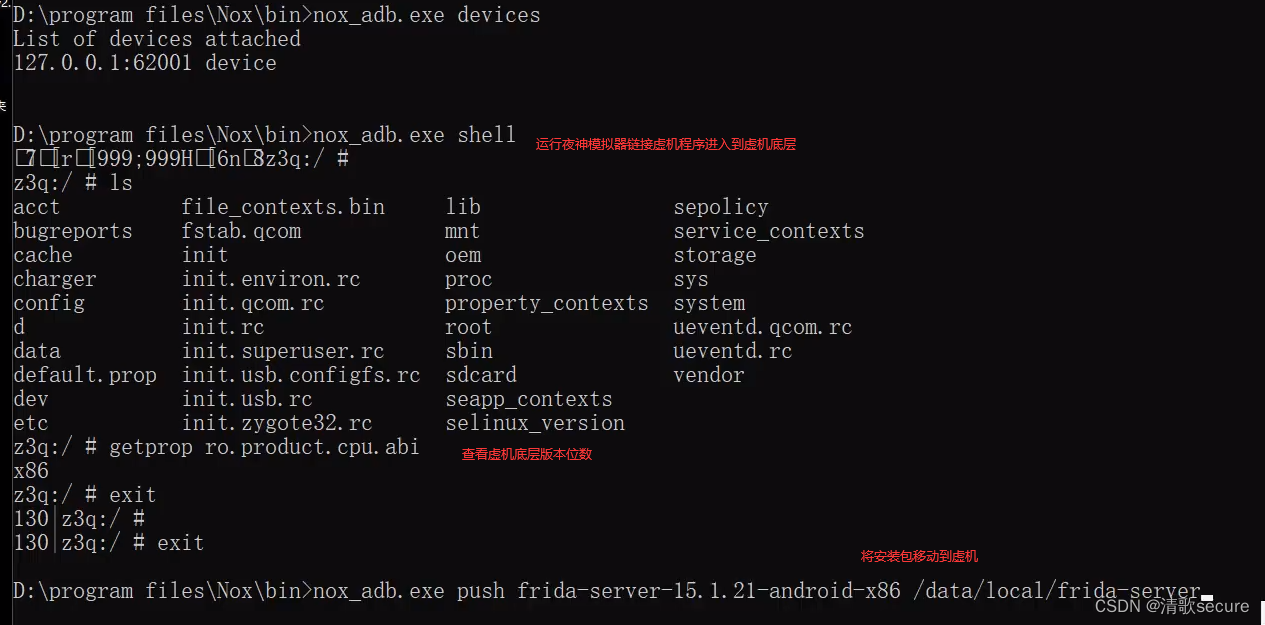Click the 'getprop ro.product.cpu.abi' command
This screenshot has height=625, width=1265.
click(264, 447)
